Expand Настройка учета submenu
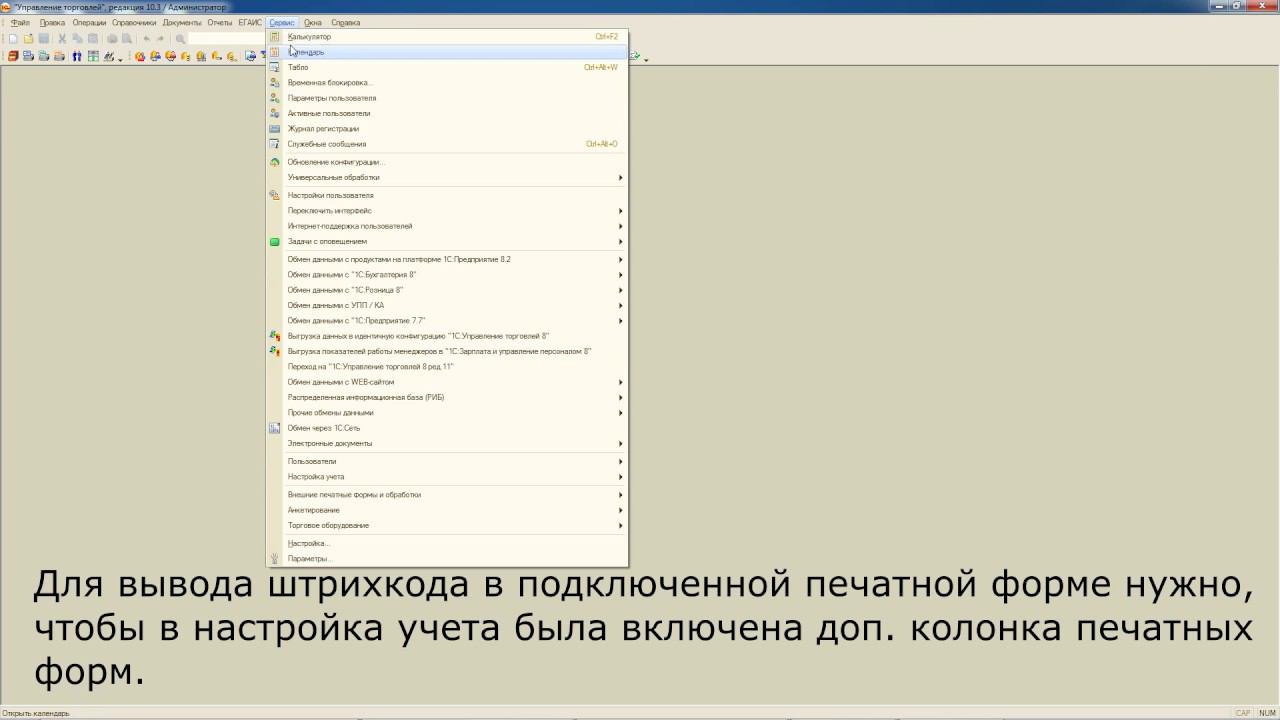1280x720 pixels. (x=447, y=477)
